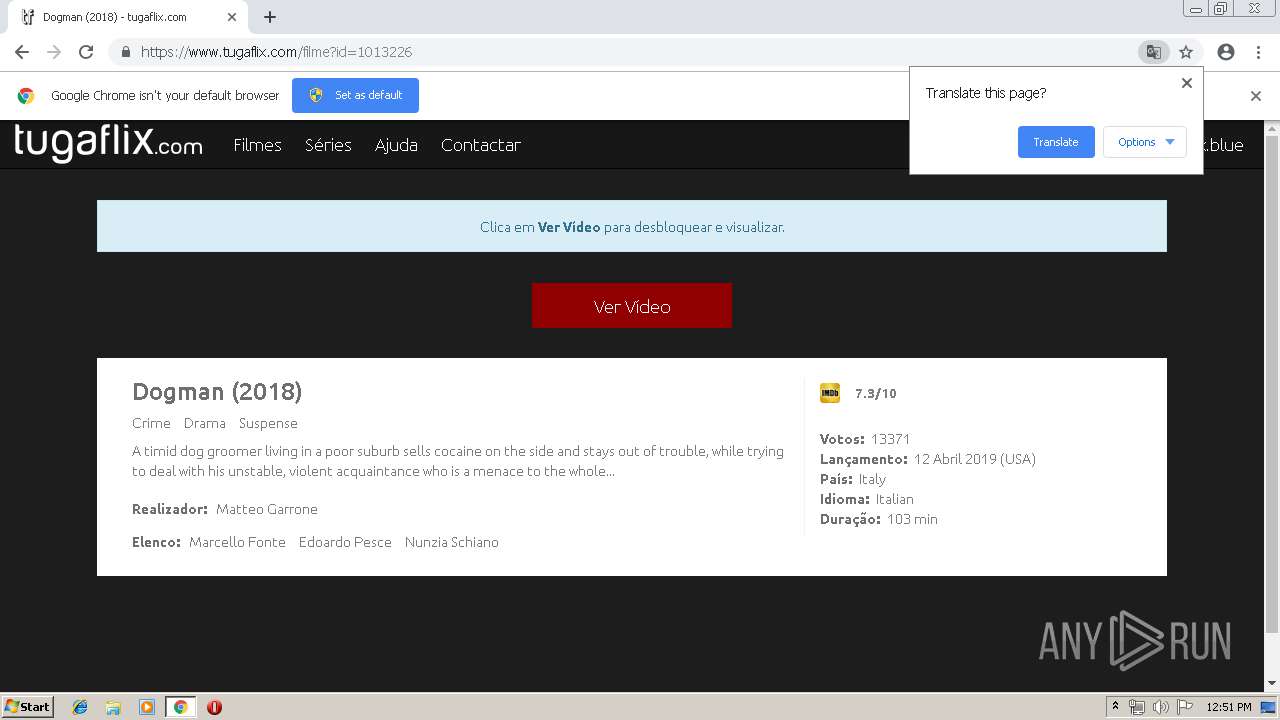Viewport: 1280px width, 720px height.
Task: Click the Dogman (2018) title heading
Action: (217, 392)
